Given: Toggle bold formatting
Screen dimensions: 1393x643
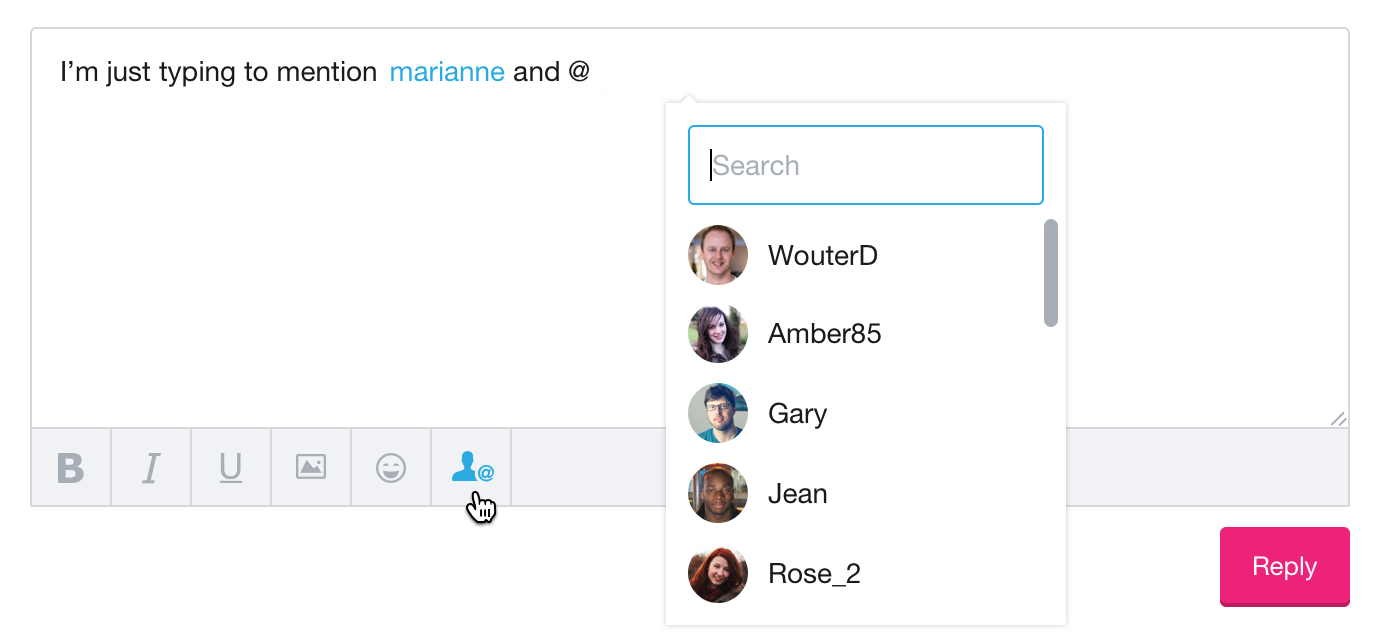Looking at the screenshot, I should tap(71, 467).
